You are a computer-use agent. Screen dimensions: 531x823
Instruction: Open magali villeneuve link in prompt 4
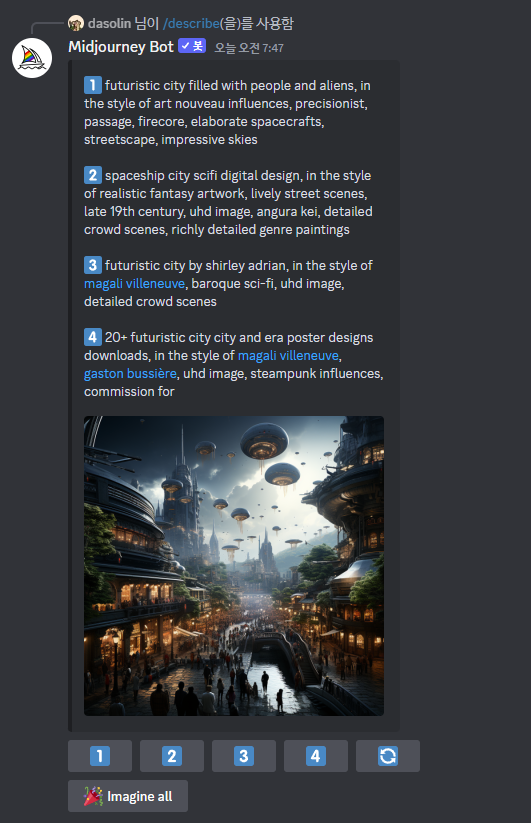[x=288, y=355]
